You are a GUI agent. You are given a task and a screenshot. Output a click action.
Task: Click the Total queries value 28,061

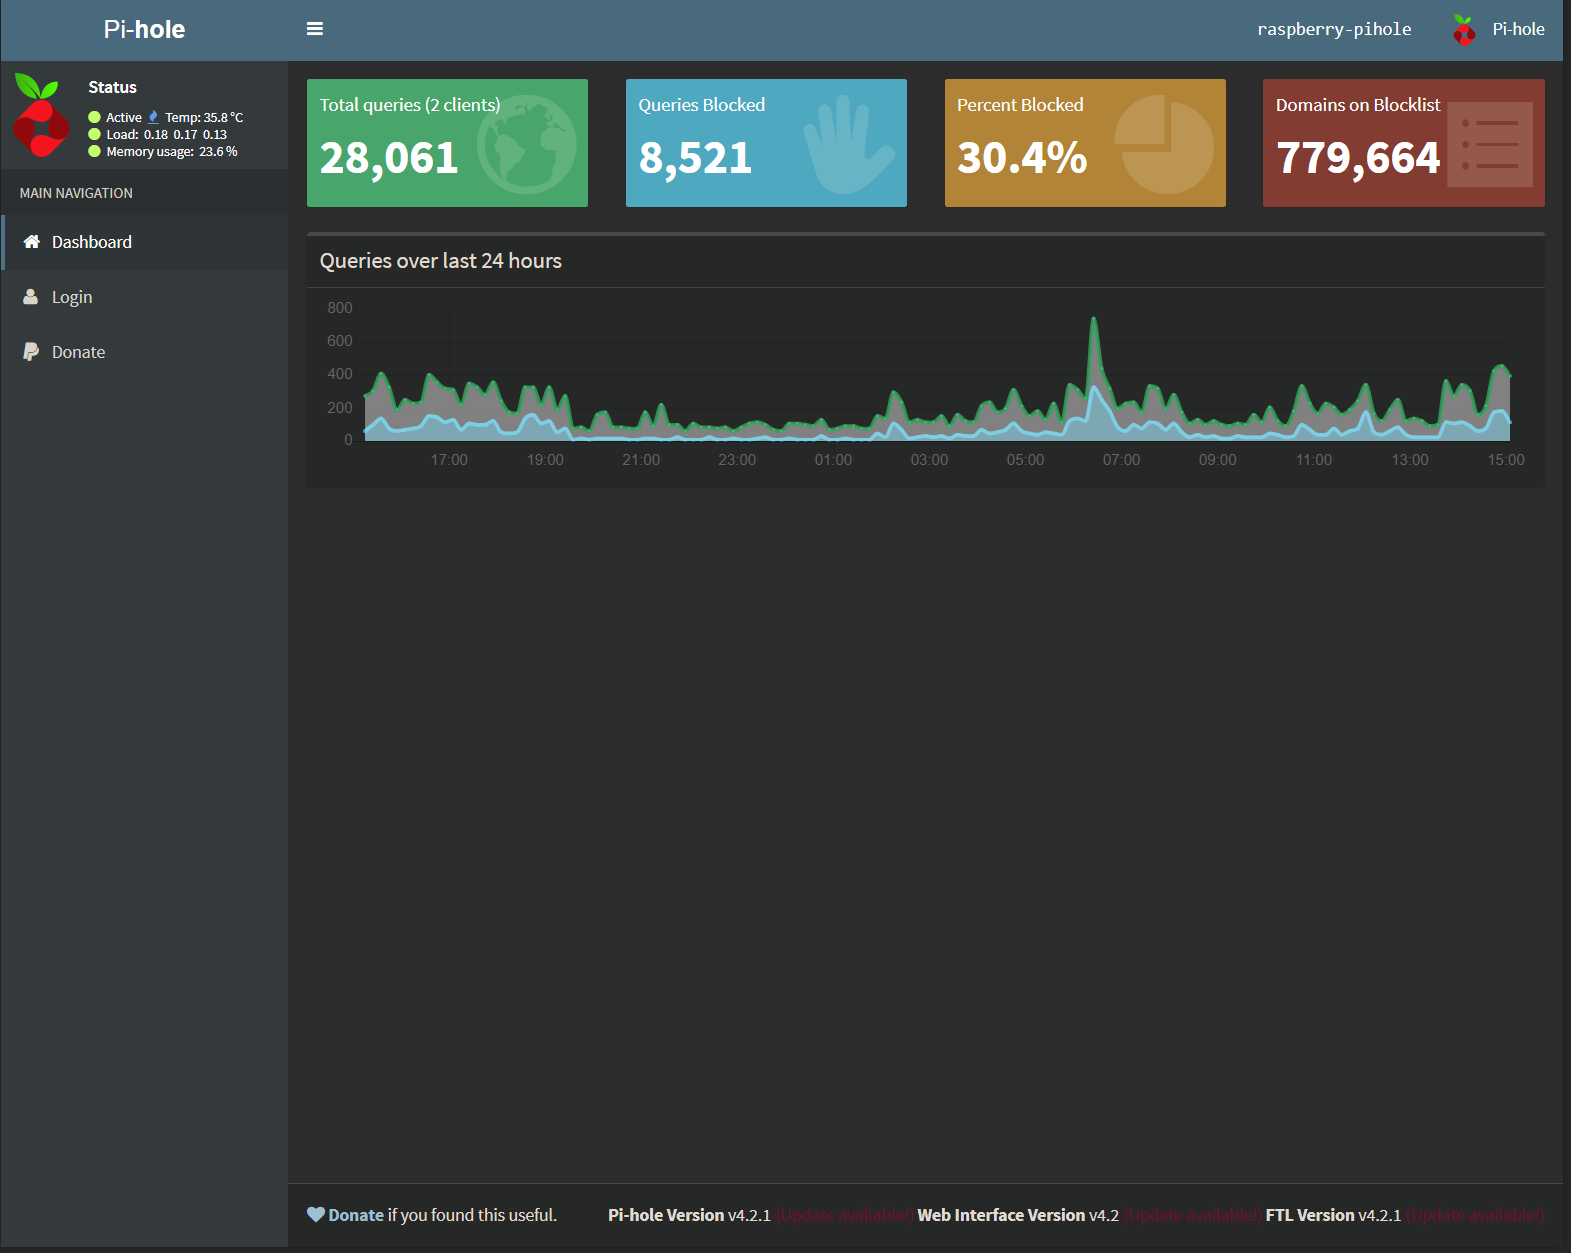pos(389,158)
